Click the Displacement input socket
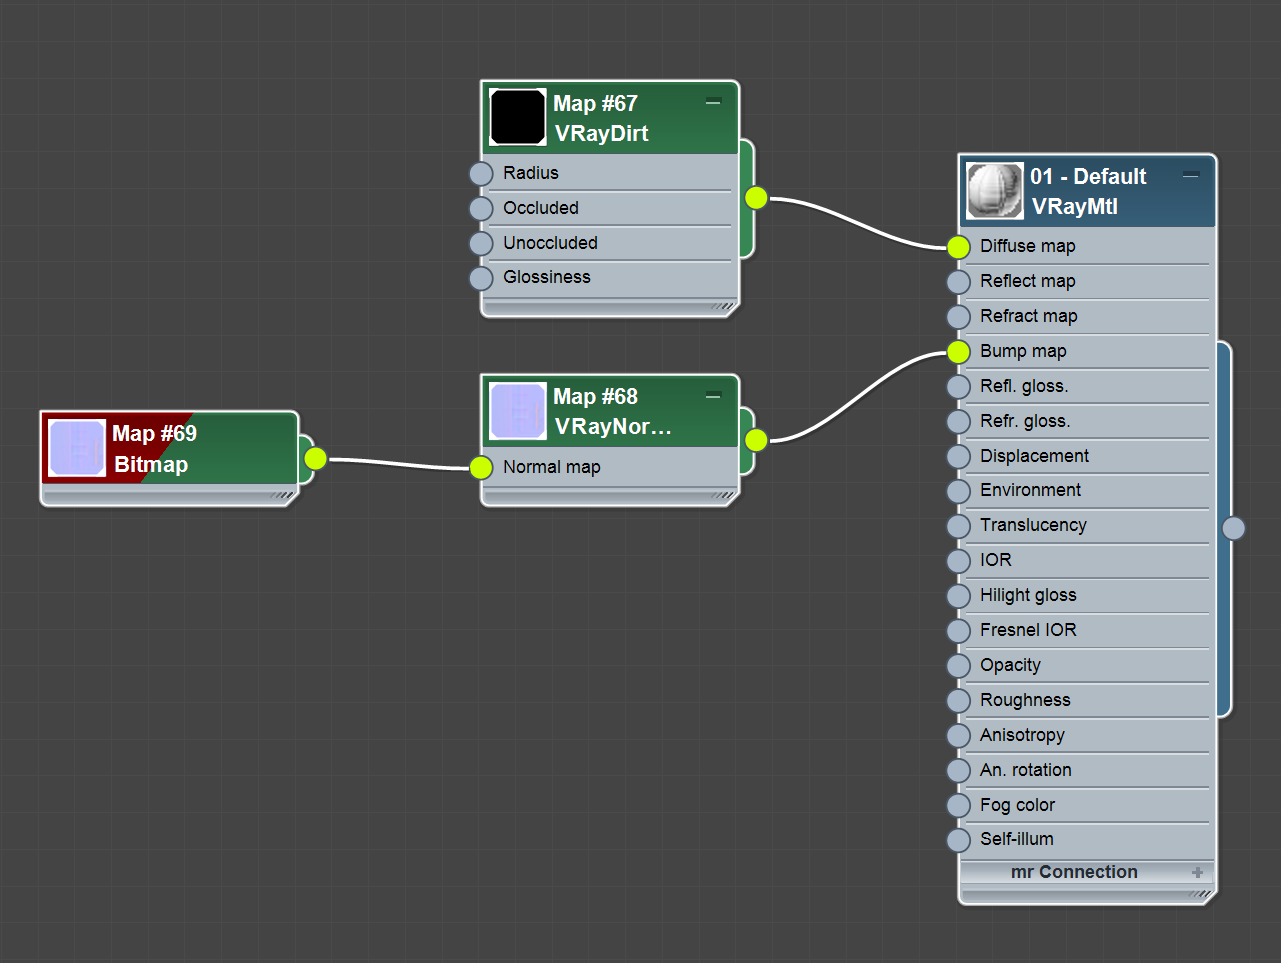This screenshot has width=1281, height=963. pyautogui.click(x=958, y=456)
